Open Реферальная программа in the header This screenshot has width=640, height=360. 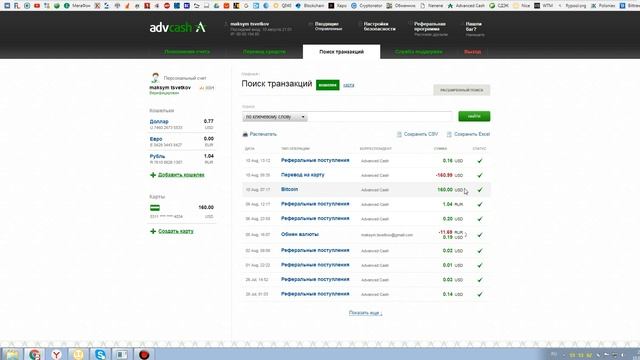tap(430, 27)
